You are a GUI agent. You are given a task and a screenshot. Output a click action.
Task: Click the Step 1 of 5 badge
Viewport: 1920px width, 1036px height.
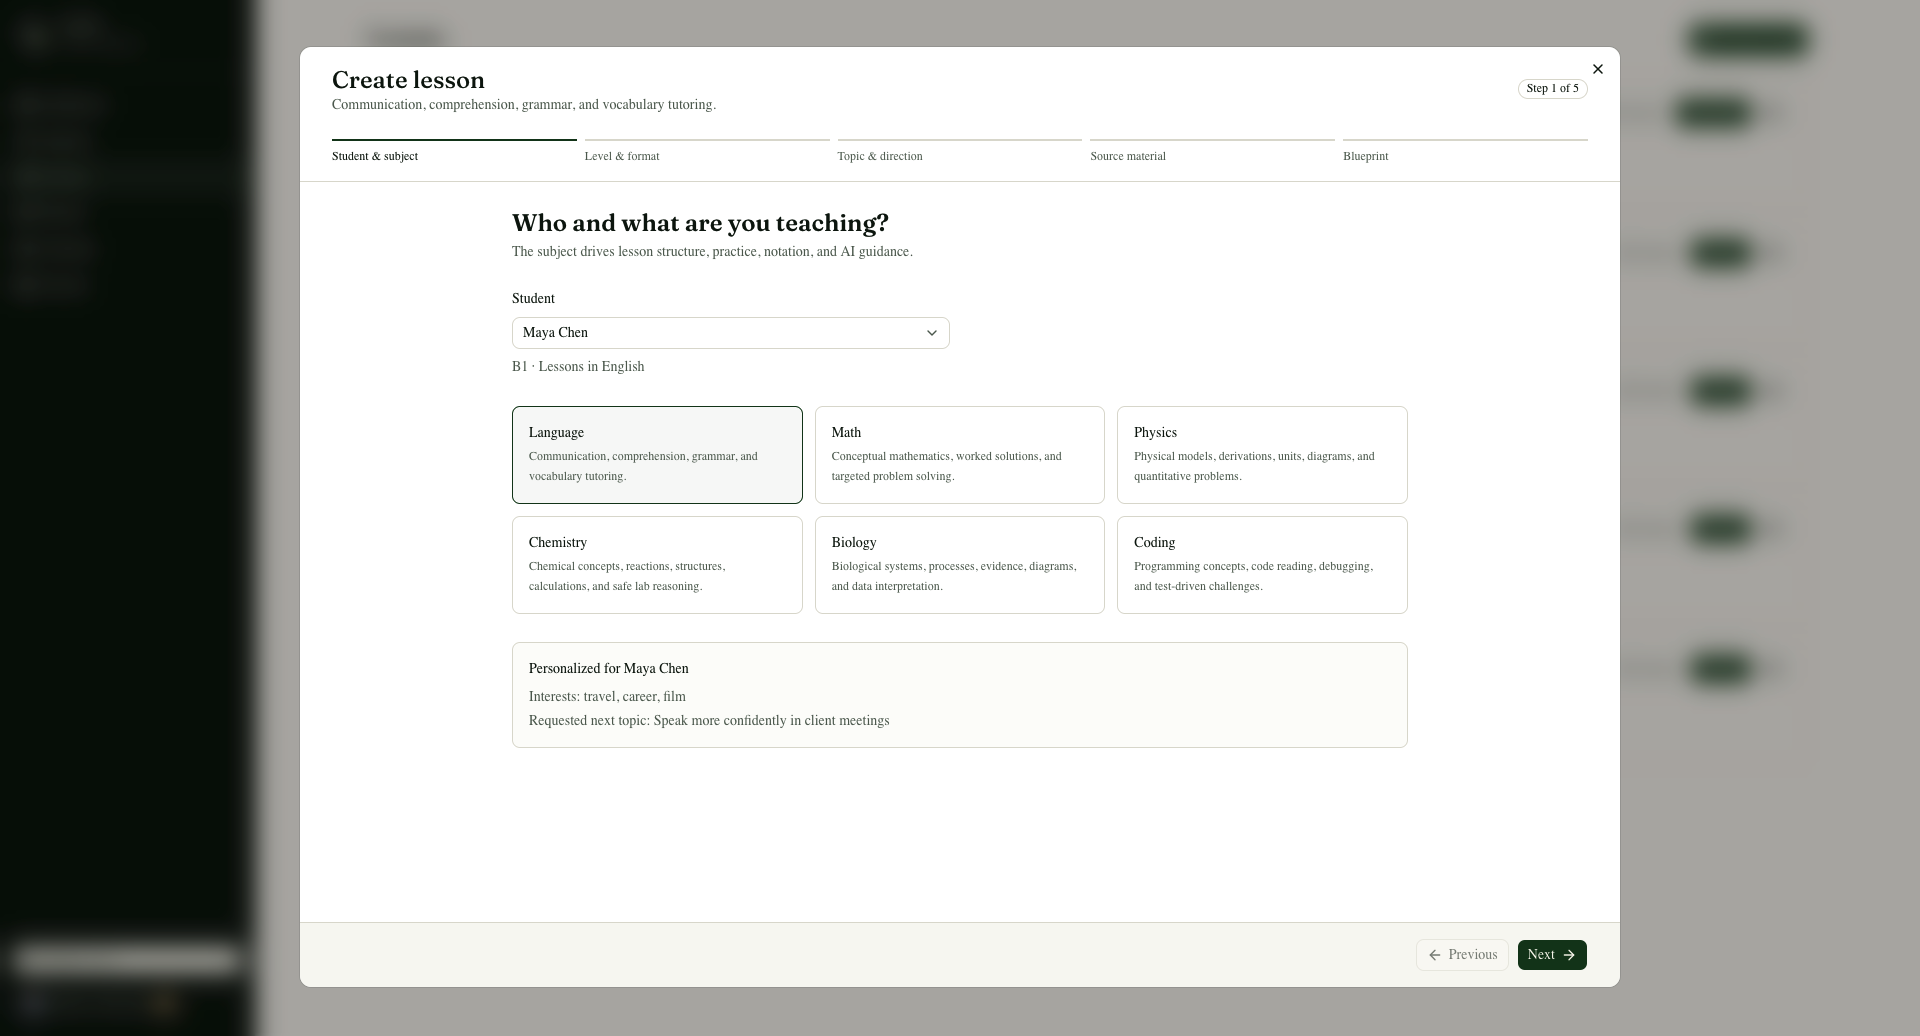(x=1552, y=89)
